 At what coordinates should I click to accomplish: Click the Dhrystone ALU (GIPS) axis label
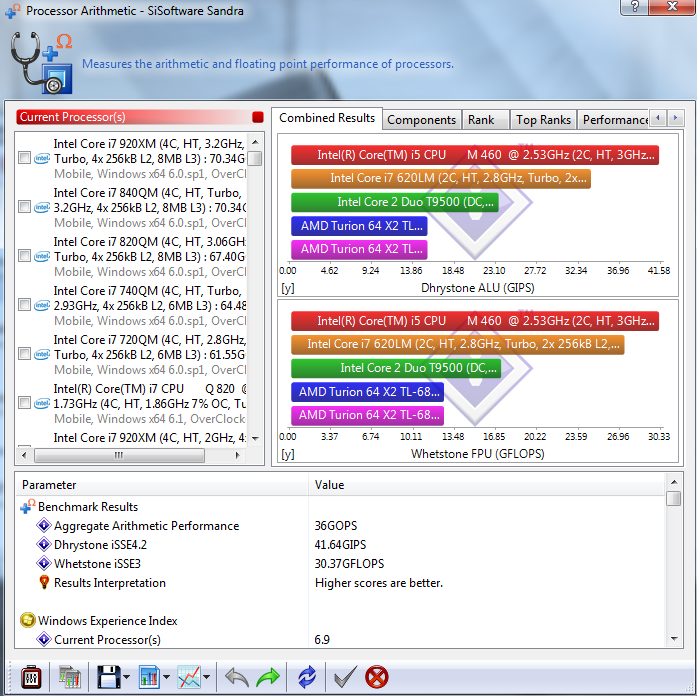[477, 288]
